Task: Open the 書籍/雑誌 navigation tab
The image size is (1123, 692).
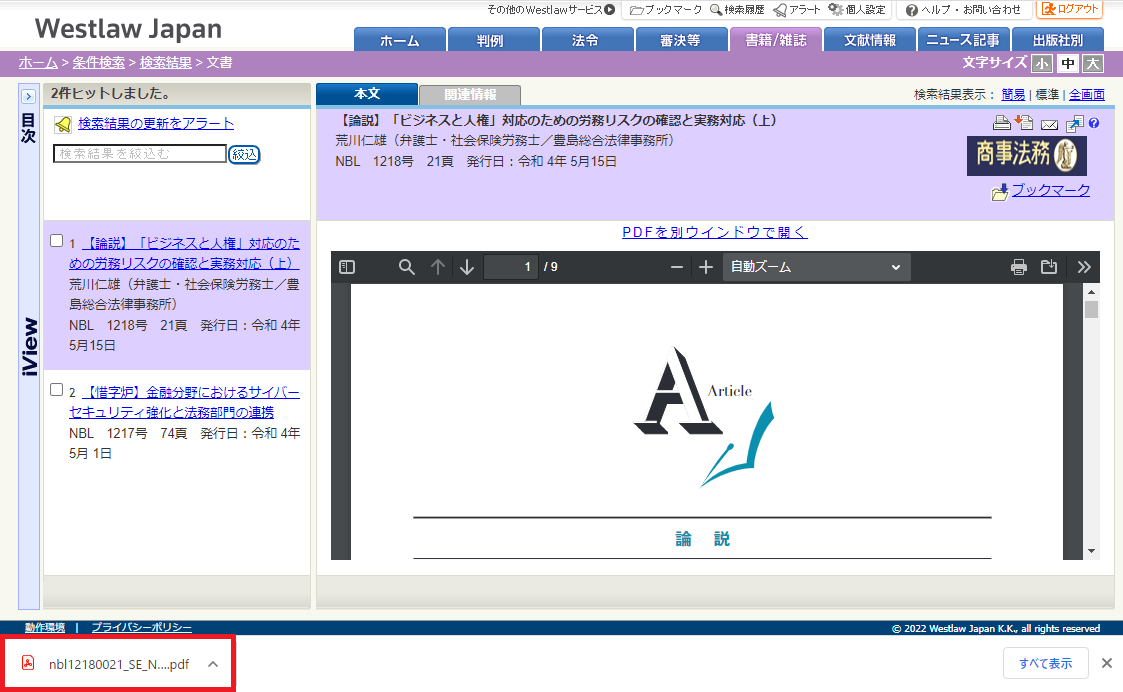Action: (x=776, y=40)
